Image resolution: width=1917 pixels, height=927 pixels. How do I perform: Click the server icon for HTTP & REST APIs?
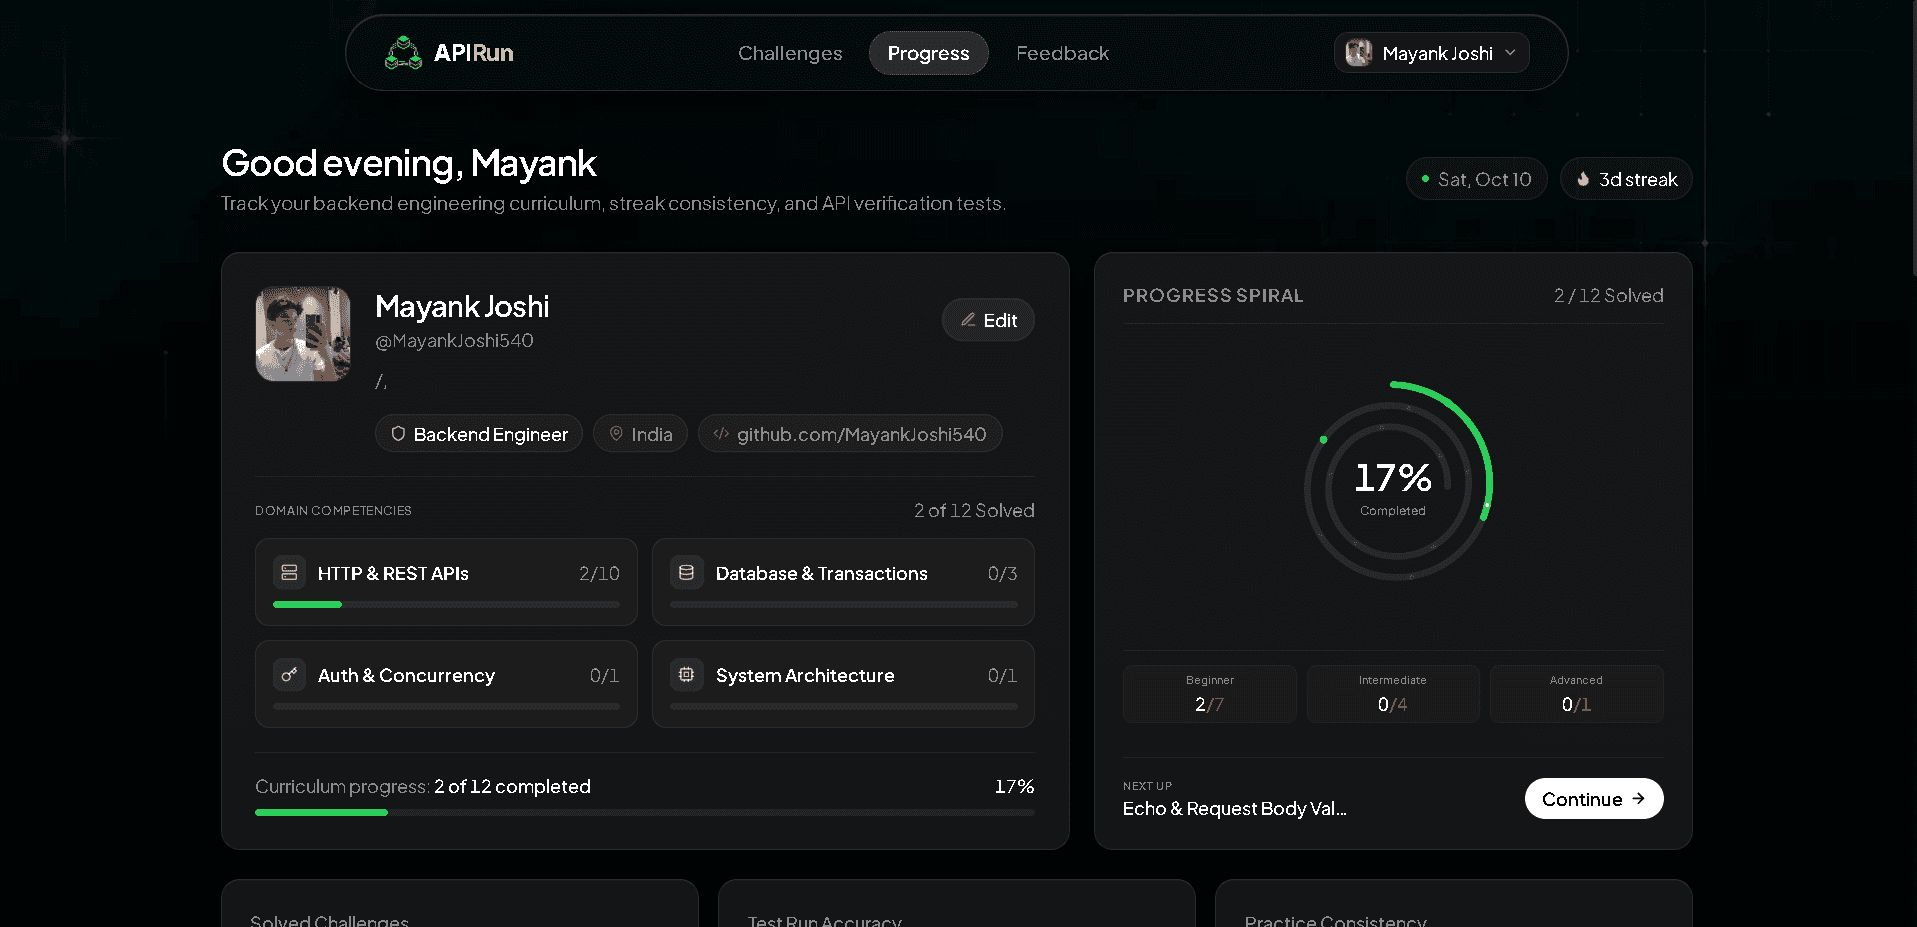[289, 572]
